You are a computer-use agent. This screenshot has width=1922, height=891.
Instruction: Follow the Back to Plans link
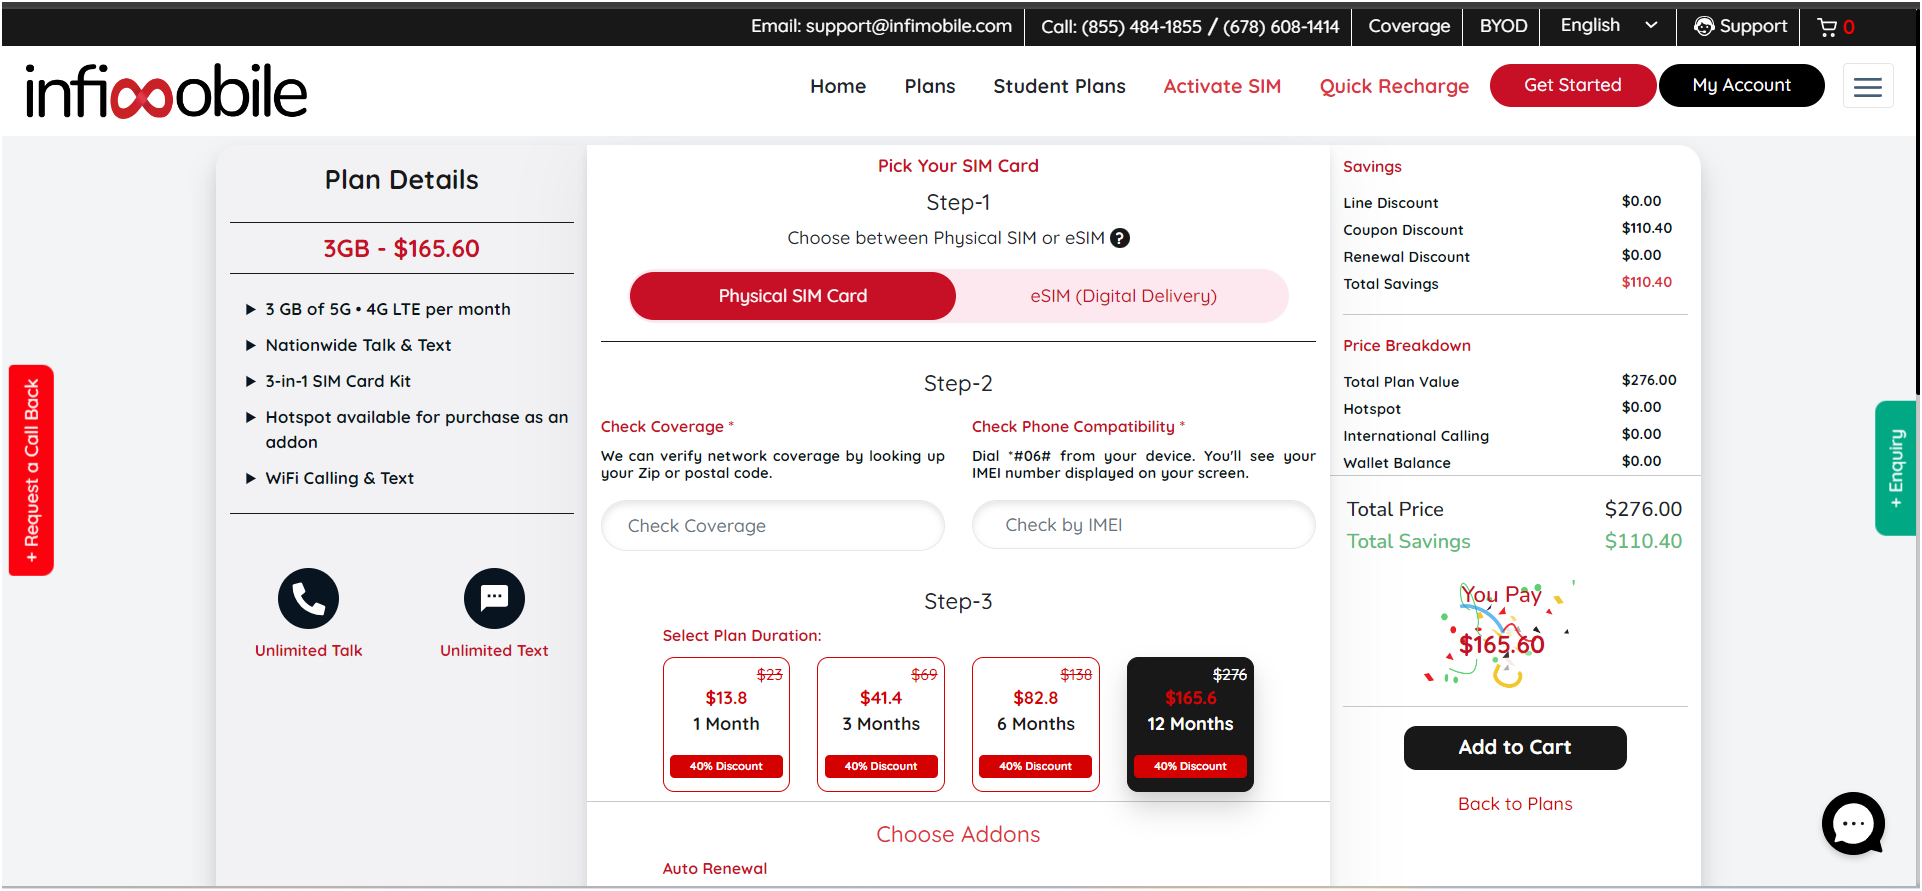(x=1515, y=804)
